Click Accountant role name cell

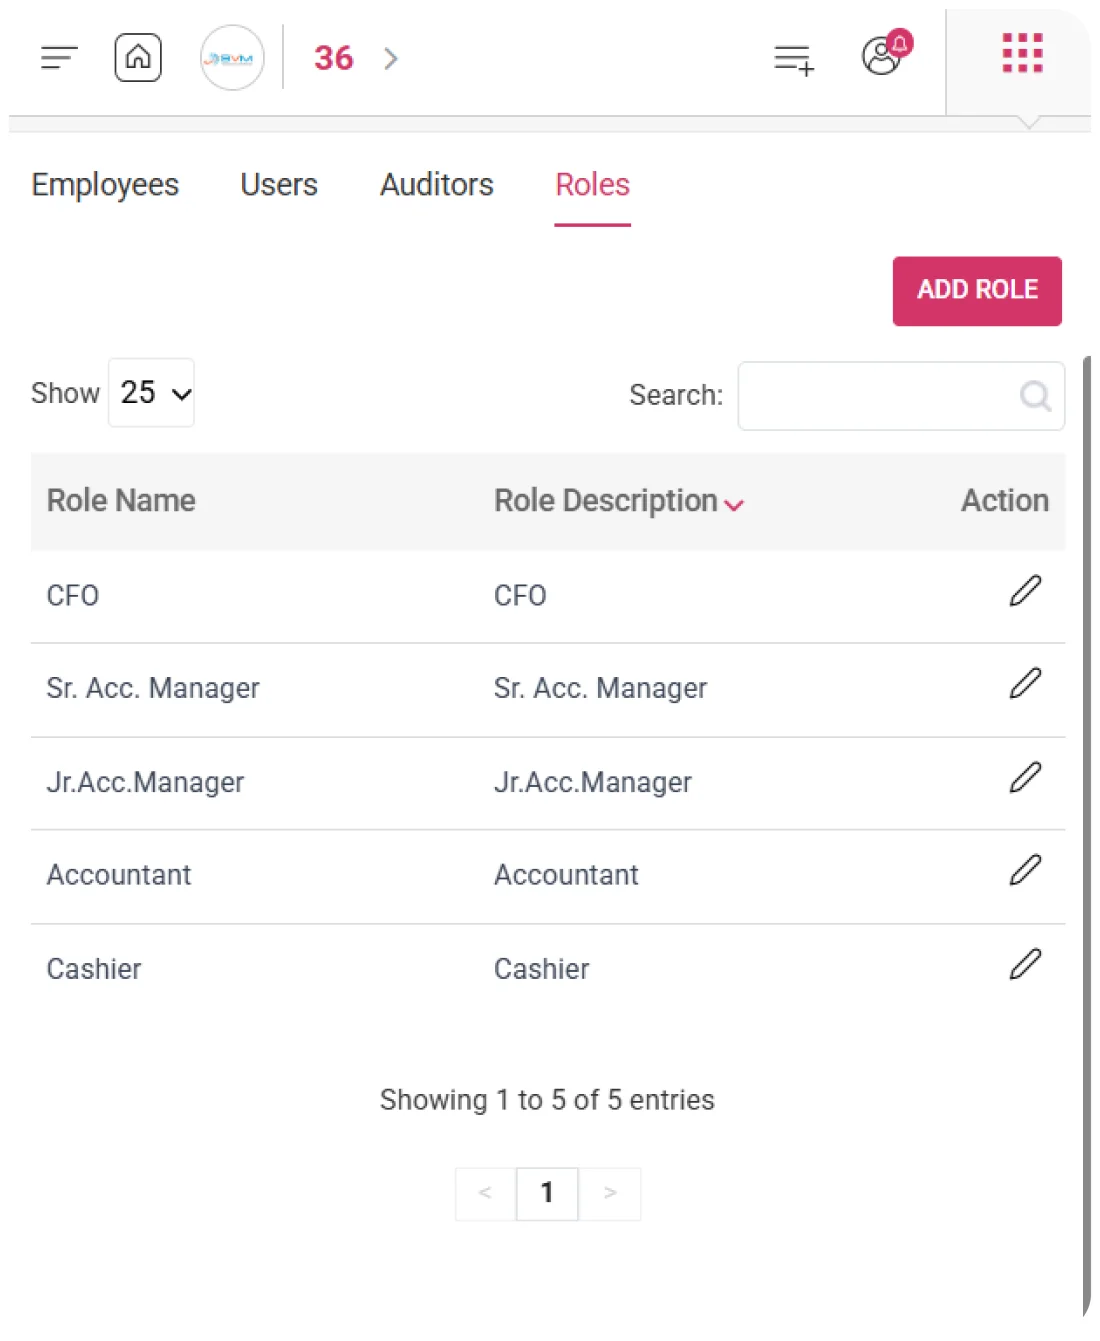tap(119, 875)
